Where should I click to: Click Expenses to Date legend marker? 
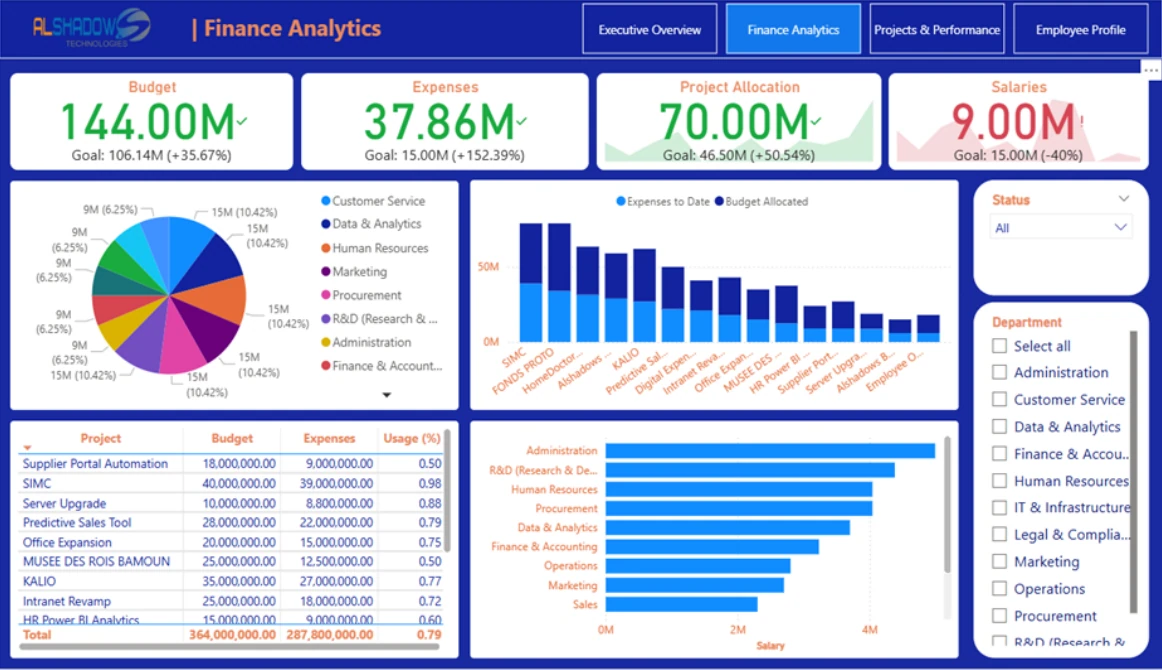(621, 202)
